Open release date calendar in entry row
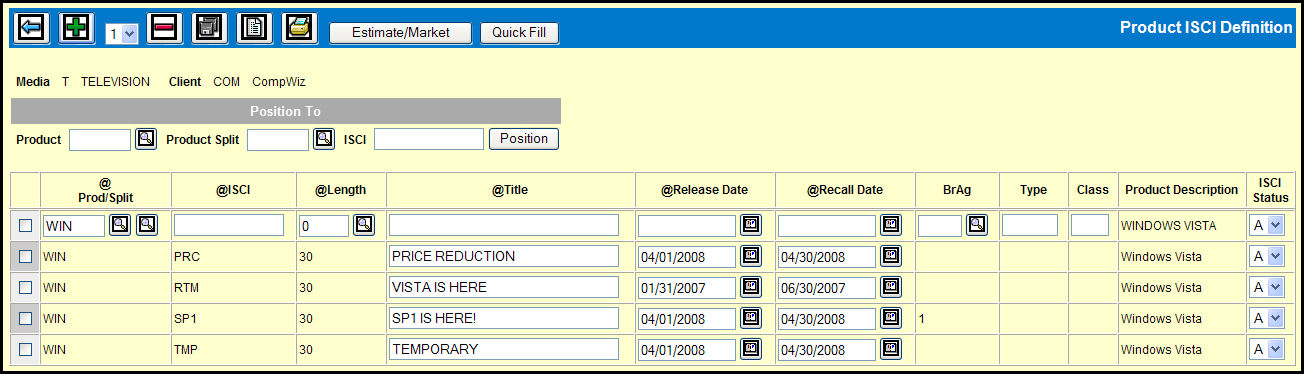This screenshot has width=1304, height=374. click(751, 225)
